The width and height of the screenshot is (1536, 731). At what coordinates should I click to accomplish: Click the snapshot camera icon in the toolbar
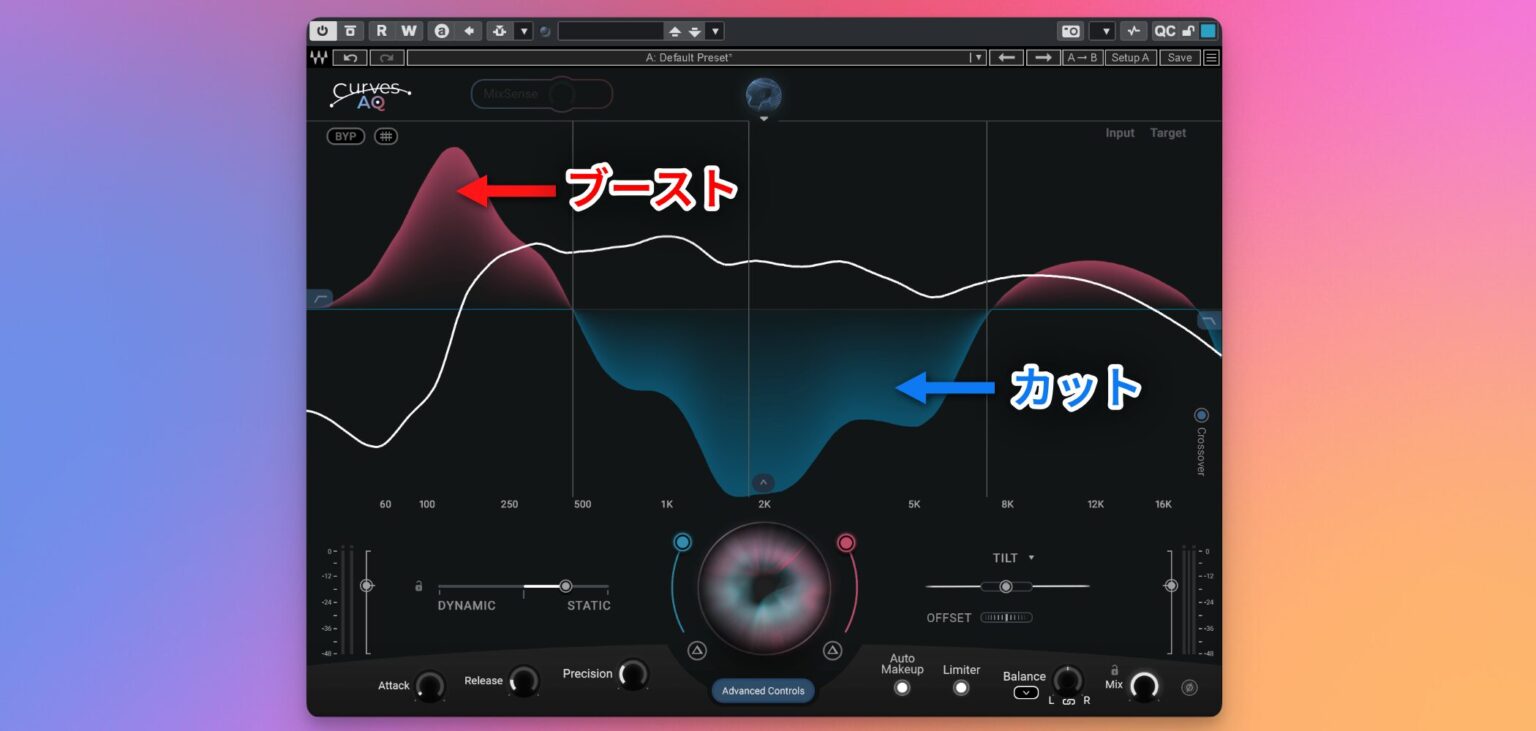1072,31
